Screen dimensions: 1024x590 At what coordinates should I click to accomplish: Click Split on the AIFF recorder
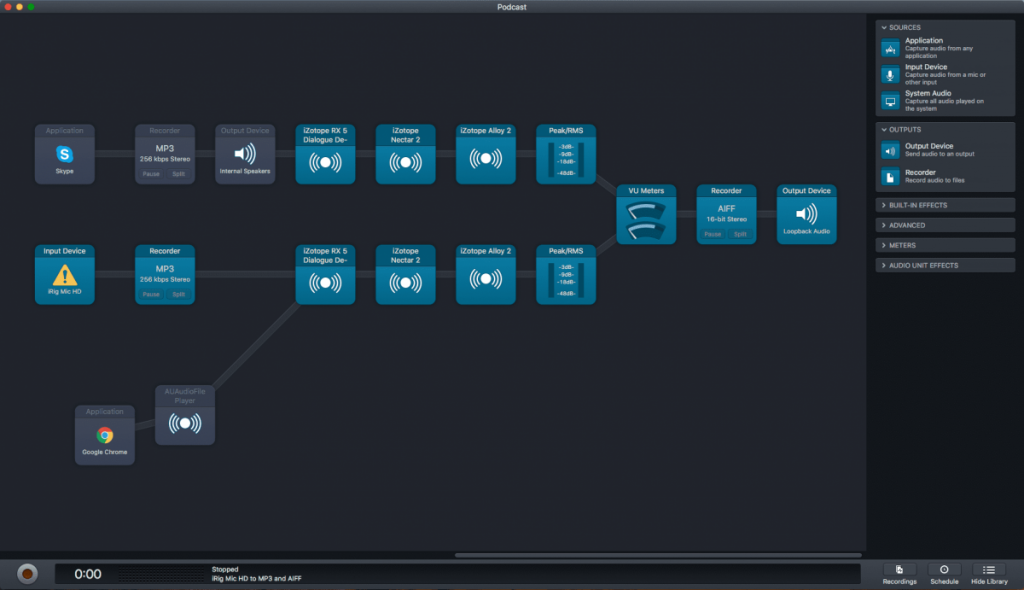(740, 233)
